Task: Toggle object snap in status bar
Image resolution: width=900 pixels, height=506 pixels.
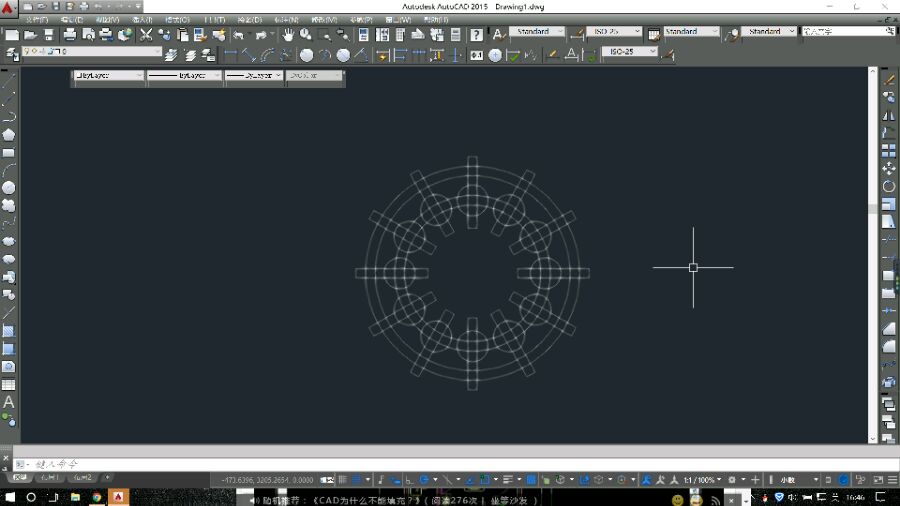Action: pos(484,480)
